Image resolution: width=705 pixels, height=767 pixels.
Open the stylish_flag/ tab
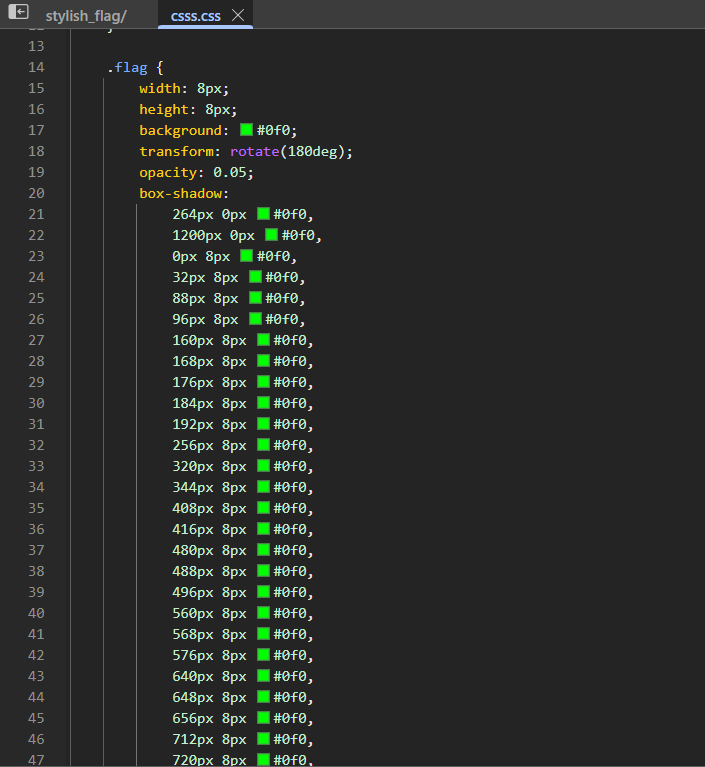click(x=86, y=16)
